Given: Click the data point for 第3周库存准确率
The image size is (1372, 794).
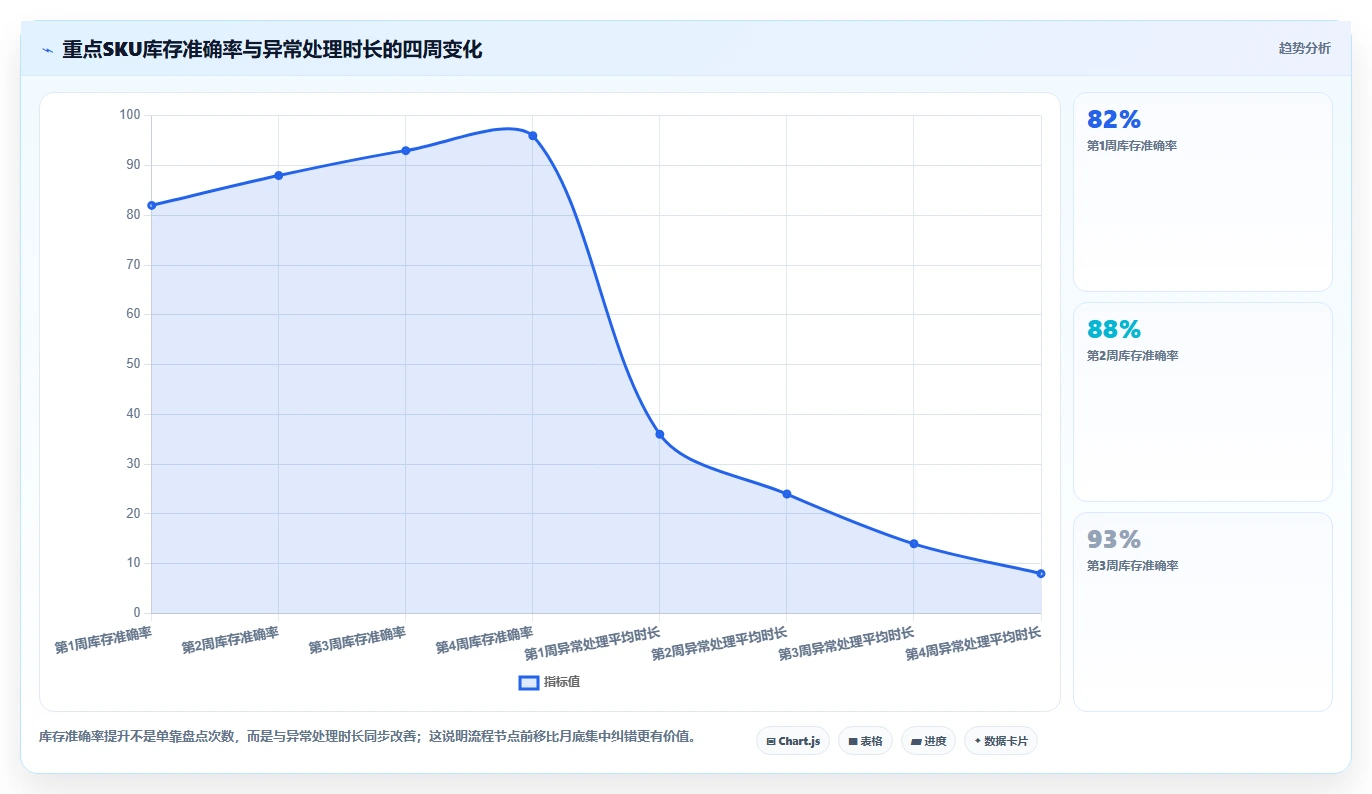Looking at the screenshot, I should (x=405, y=151).
